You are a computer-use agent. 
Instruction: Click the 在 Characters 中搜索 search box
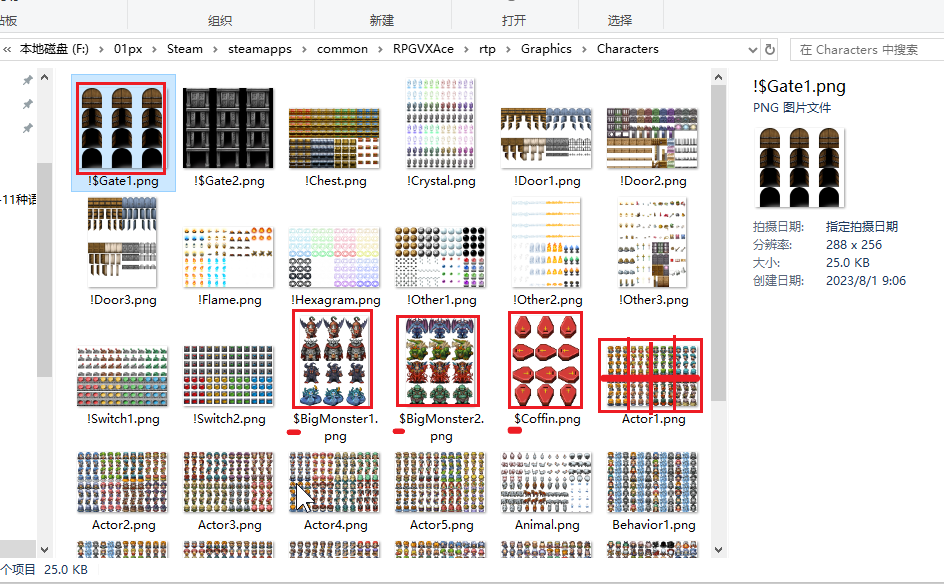tap(867, 50)
